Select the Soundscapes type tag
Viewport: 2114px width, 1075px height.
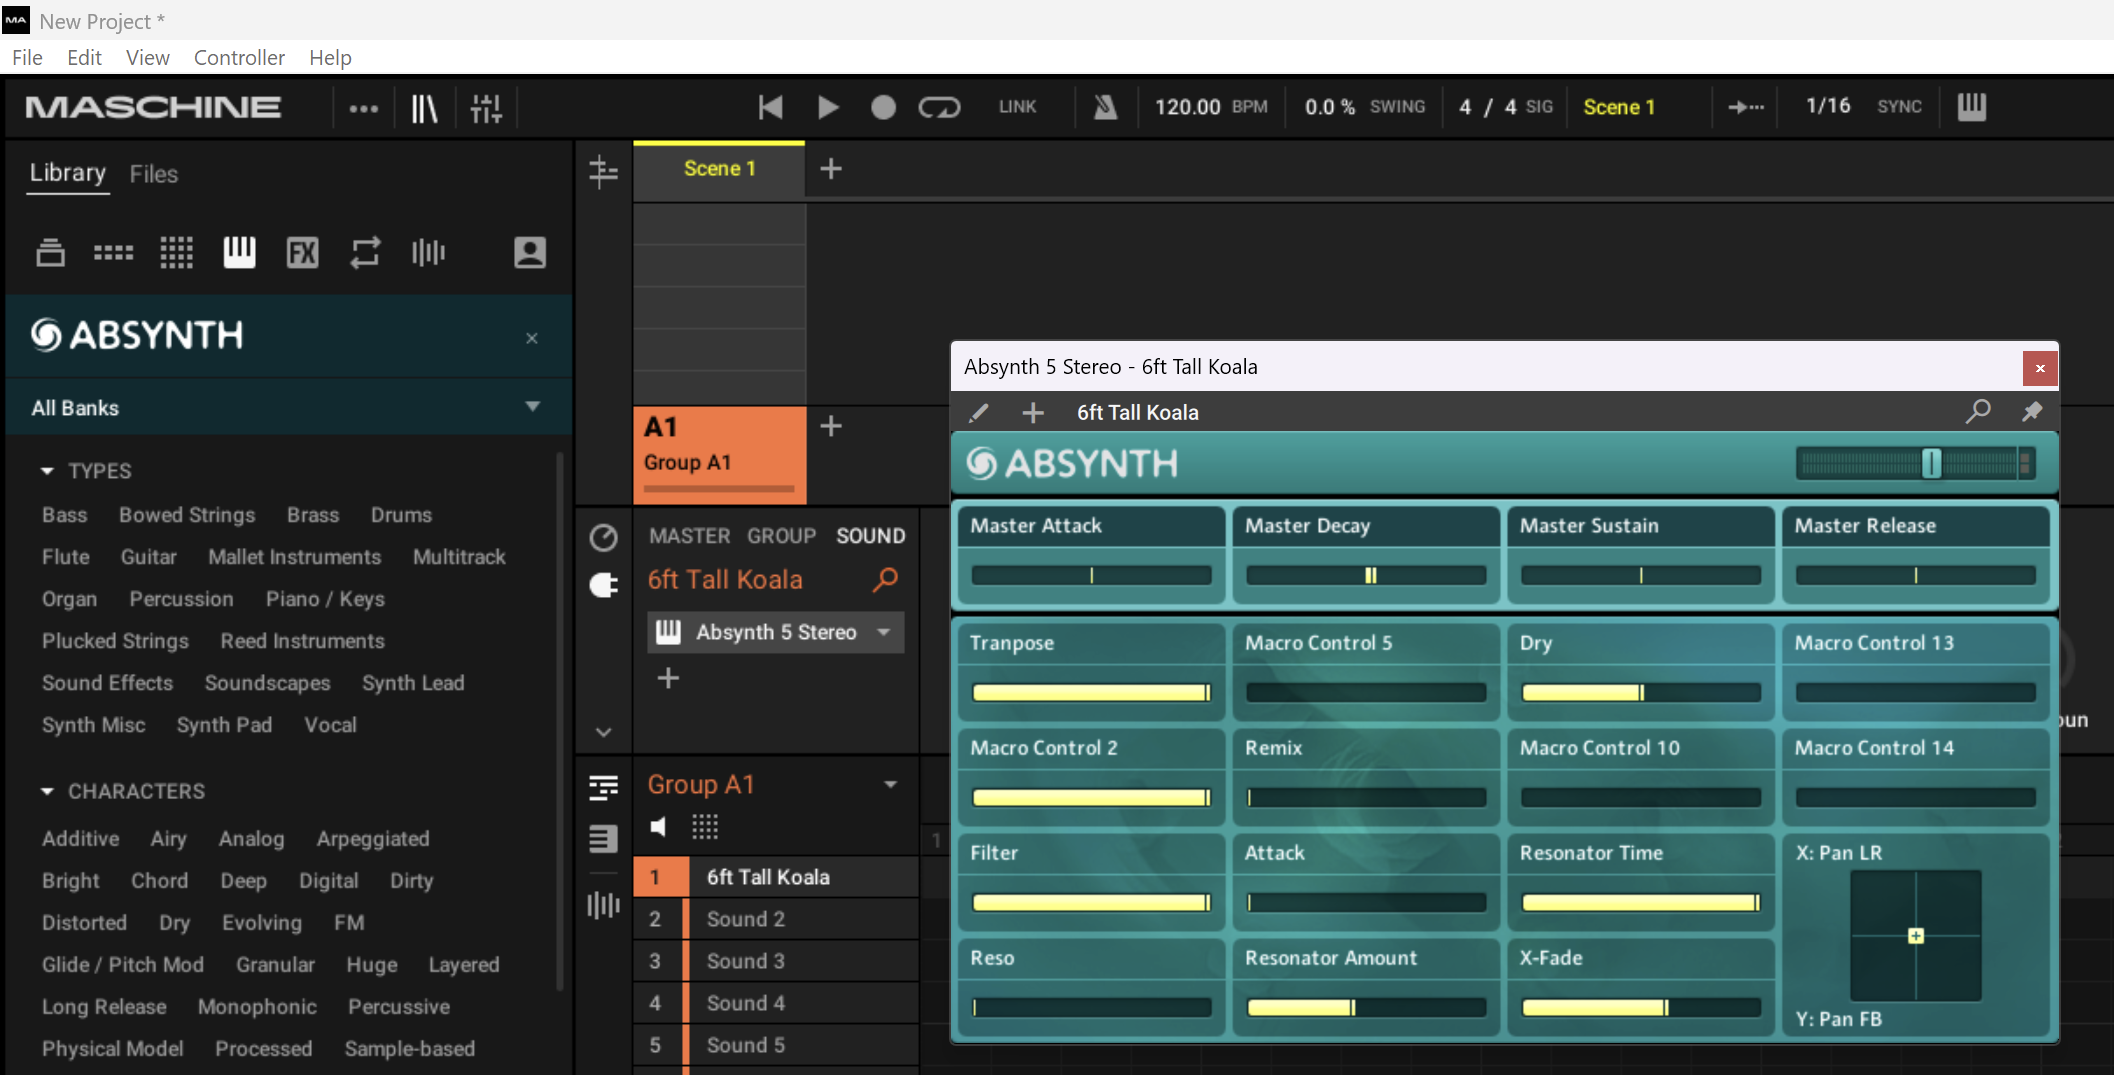click(268, 683)
